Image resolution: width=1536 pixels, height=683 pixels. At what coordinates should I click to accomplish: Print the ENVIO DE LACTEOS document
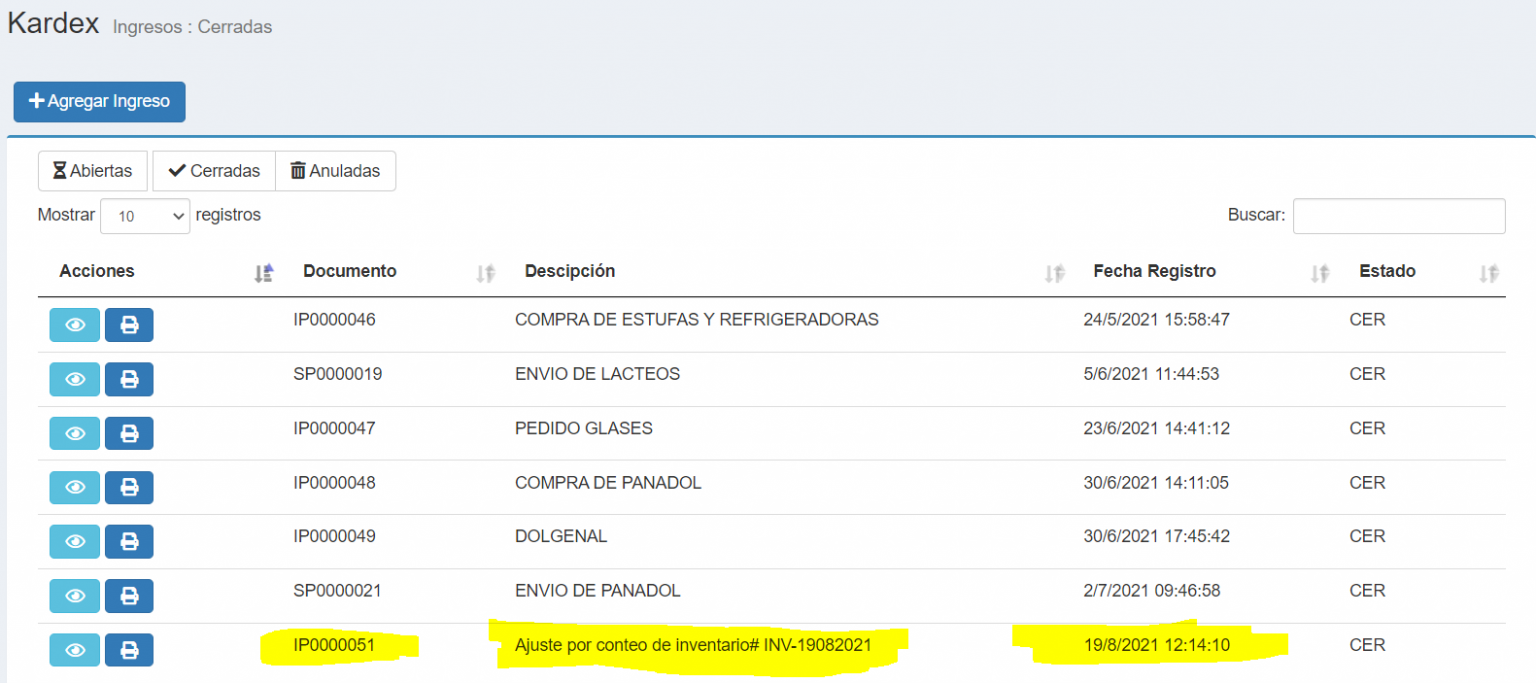tap(129, 379)
